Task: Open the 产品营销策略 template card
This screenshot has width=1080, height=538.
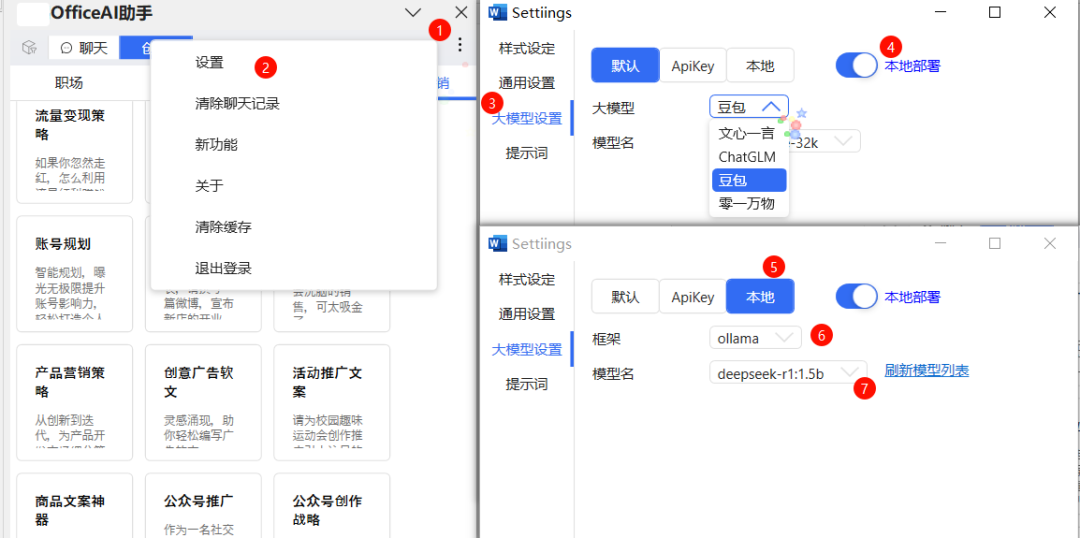Action: (x=74, y=402)
